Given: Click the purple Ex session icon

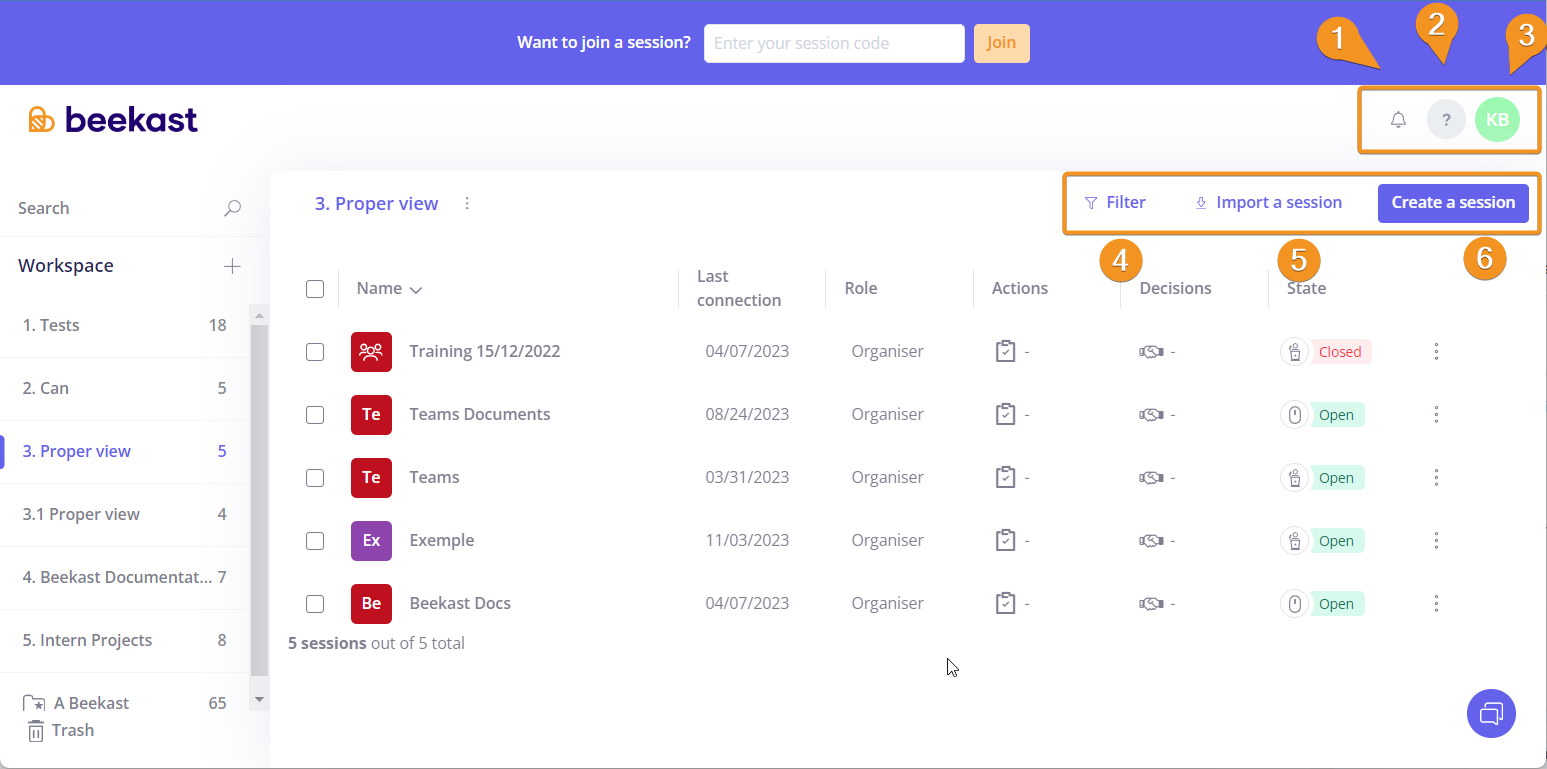Looking at the screenshot, I should [x=371, y=540].
